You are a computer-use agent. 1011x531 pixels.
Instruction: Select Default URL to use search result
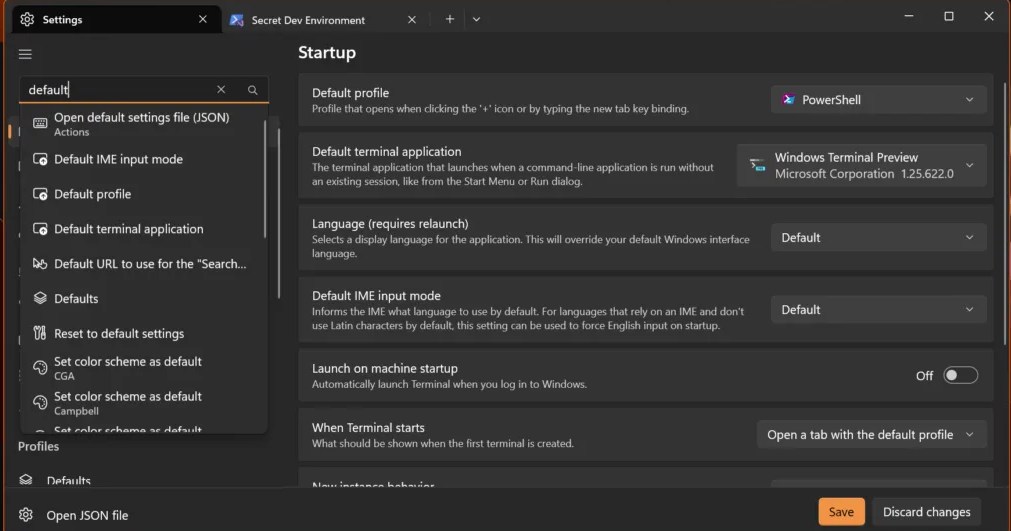click(x=142, y=264)
